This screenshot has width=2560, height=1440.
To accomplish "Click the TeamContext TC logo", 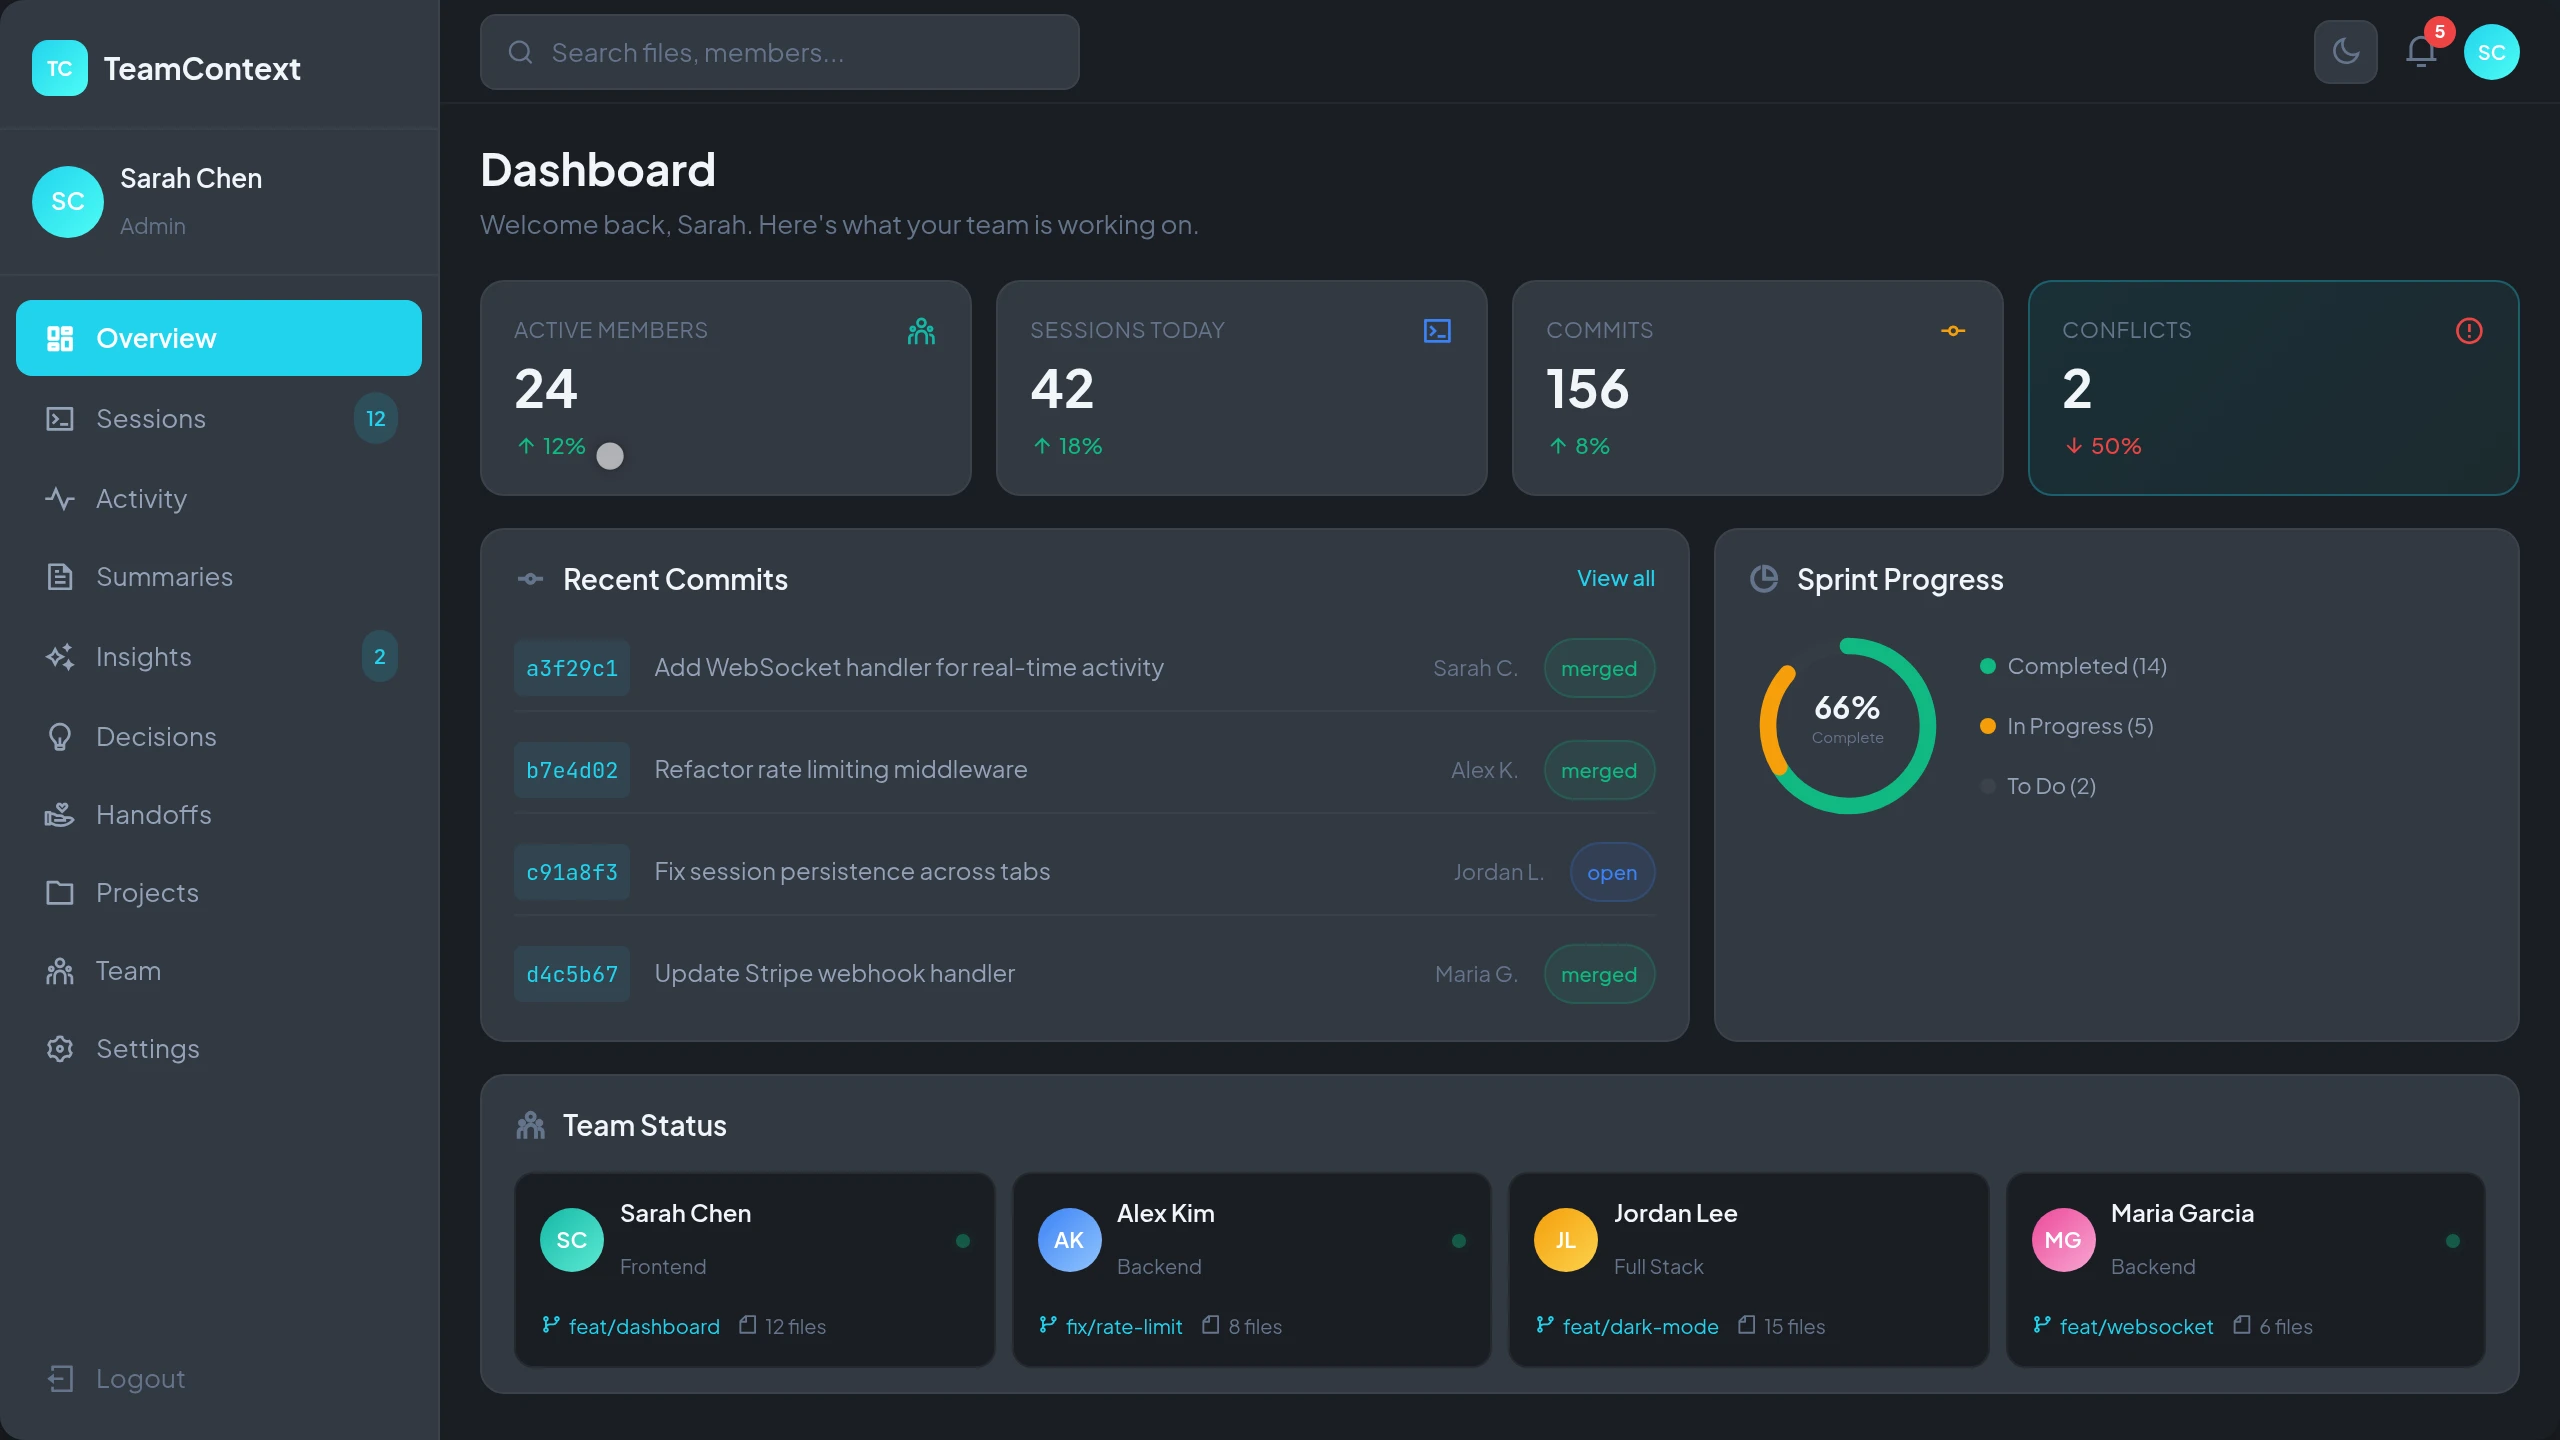I will pos(60,68).
